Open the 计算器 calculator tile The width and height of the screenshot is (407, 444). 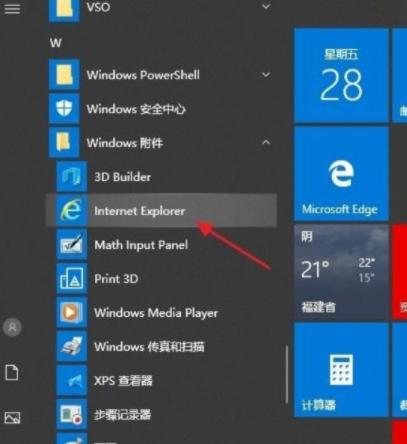click(x=341, y=370)
